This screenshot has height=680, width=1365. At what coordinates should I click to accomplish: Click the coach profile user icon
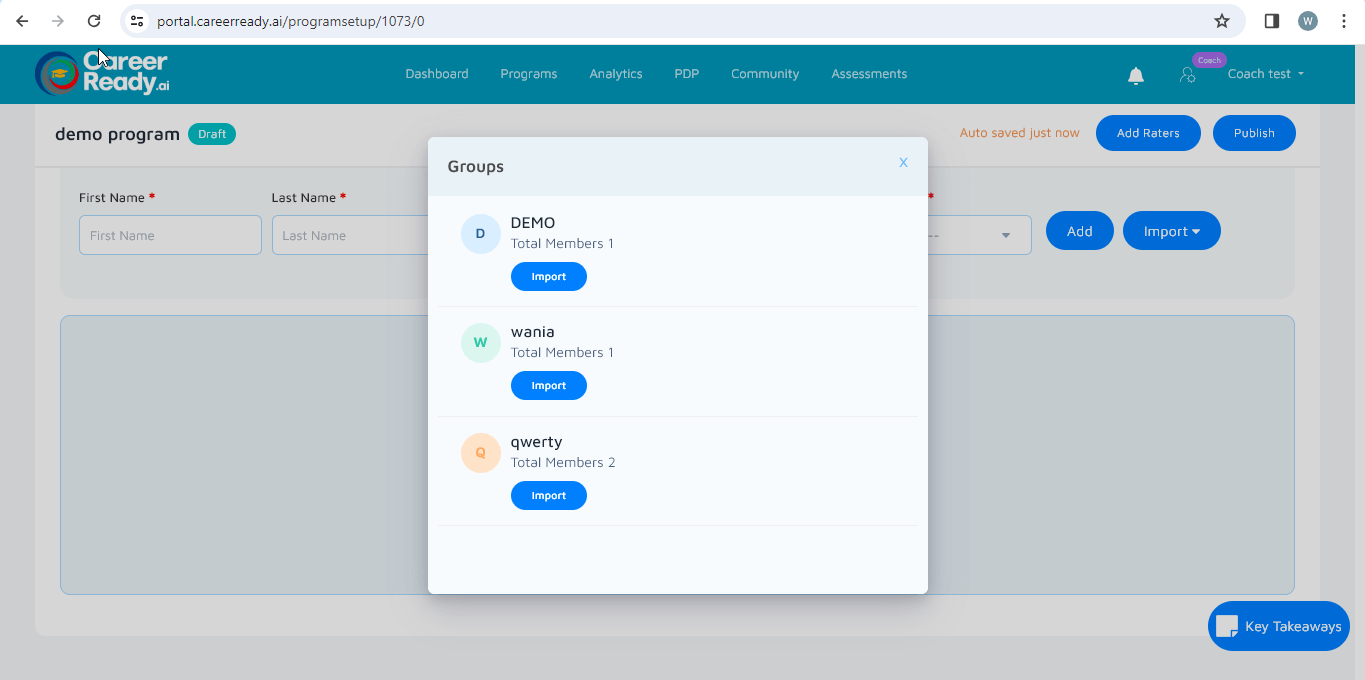coord(1187,75)
